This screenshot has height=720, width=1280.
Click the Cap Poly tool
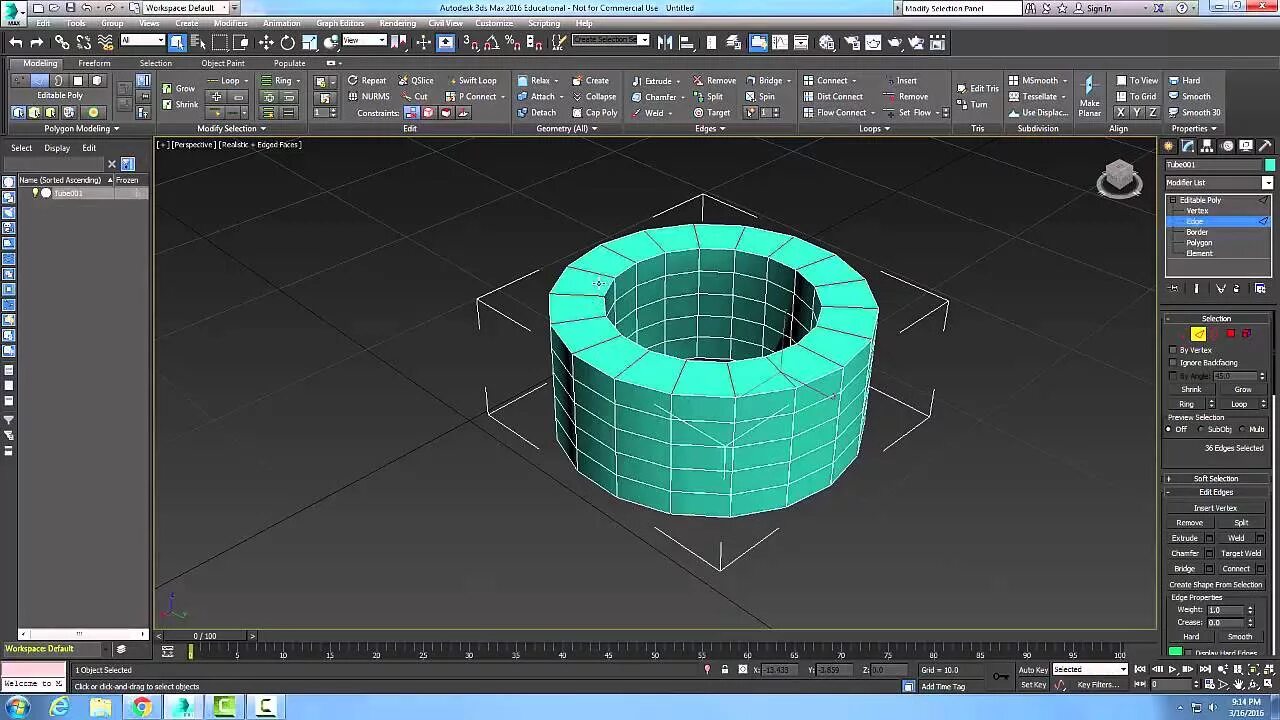[x=595, y=113]
